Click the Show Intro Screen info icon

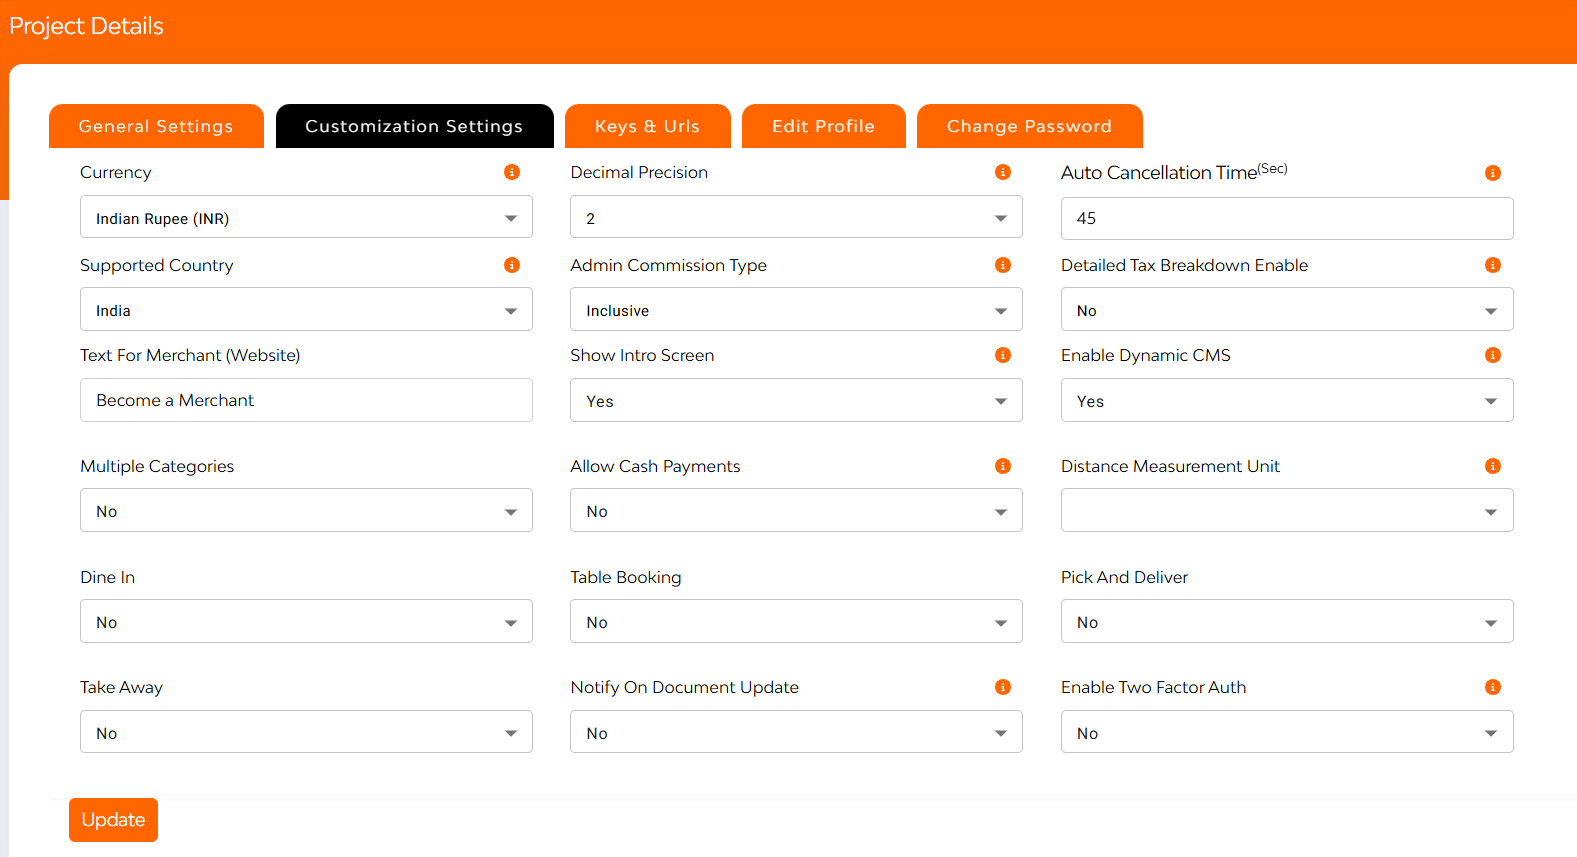pyautogui.click(x=1003, y=355)
